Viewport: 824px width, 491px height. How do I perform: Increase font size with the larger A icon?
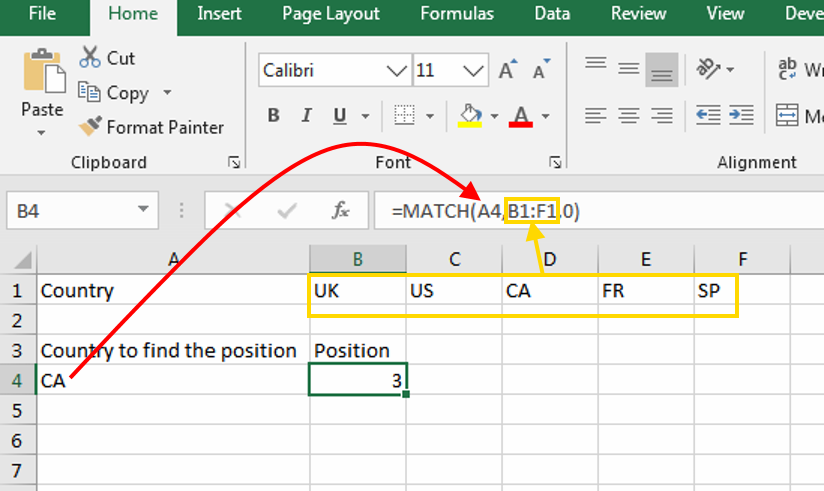(x=508, y=71)
